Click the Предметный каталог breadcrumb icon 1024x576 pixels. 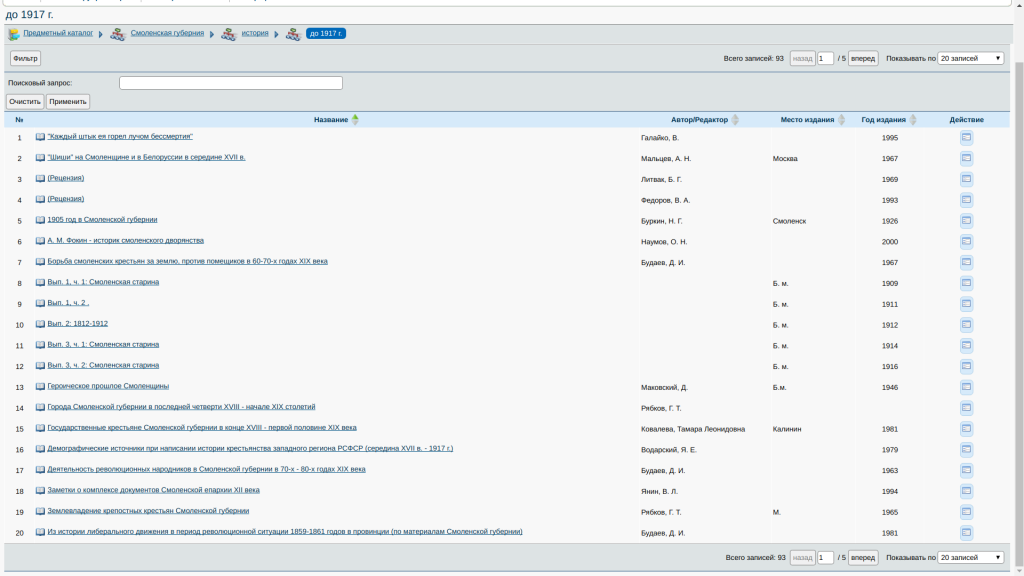point(14,34)
